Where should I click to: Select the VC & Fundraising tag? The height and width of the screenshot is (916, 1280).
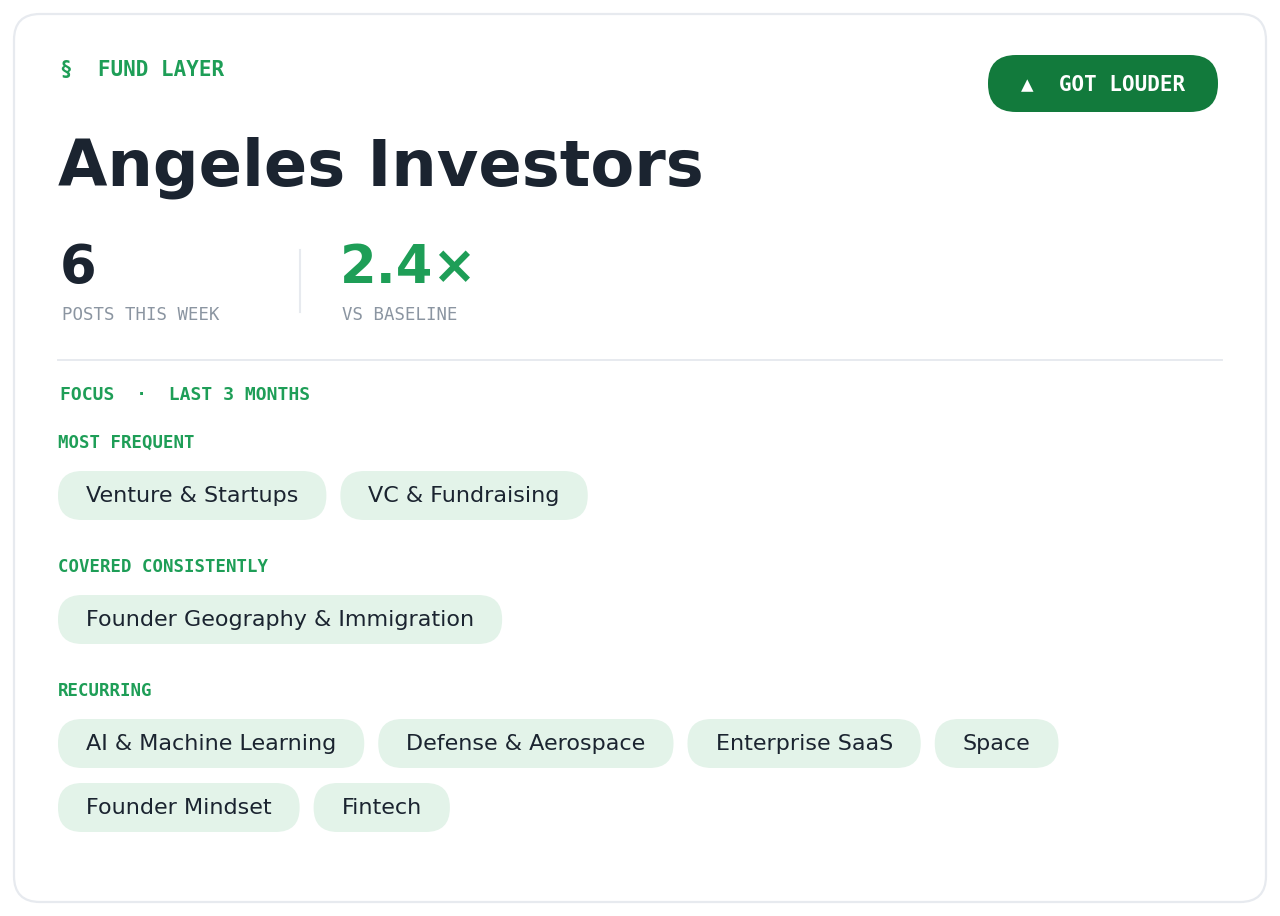coord(463,496)
